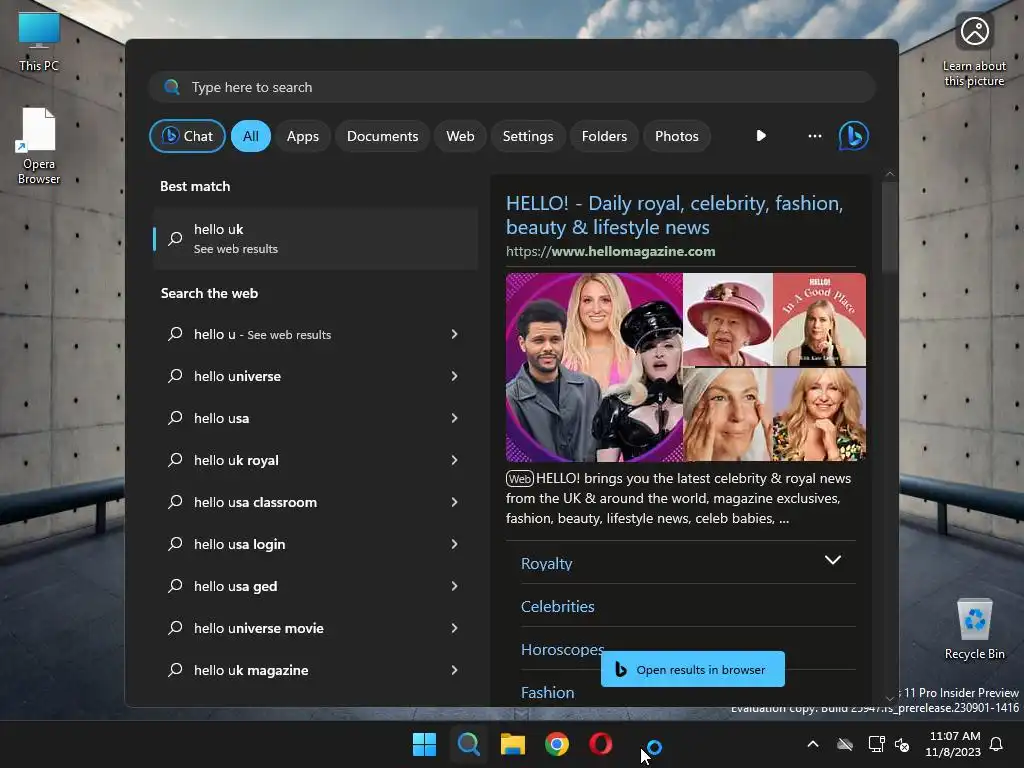Click the preview pane scroll-up arrow
Screen dimensions: 1024x768
pyautogui.click(x=889, y=174)
